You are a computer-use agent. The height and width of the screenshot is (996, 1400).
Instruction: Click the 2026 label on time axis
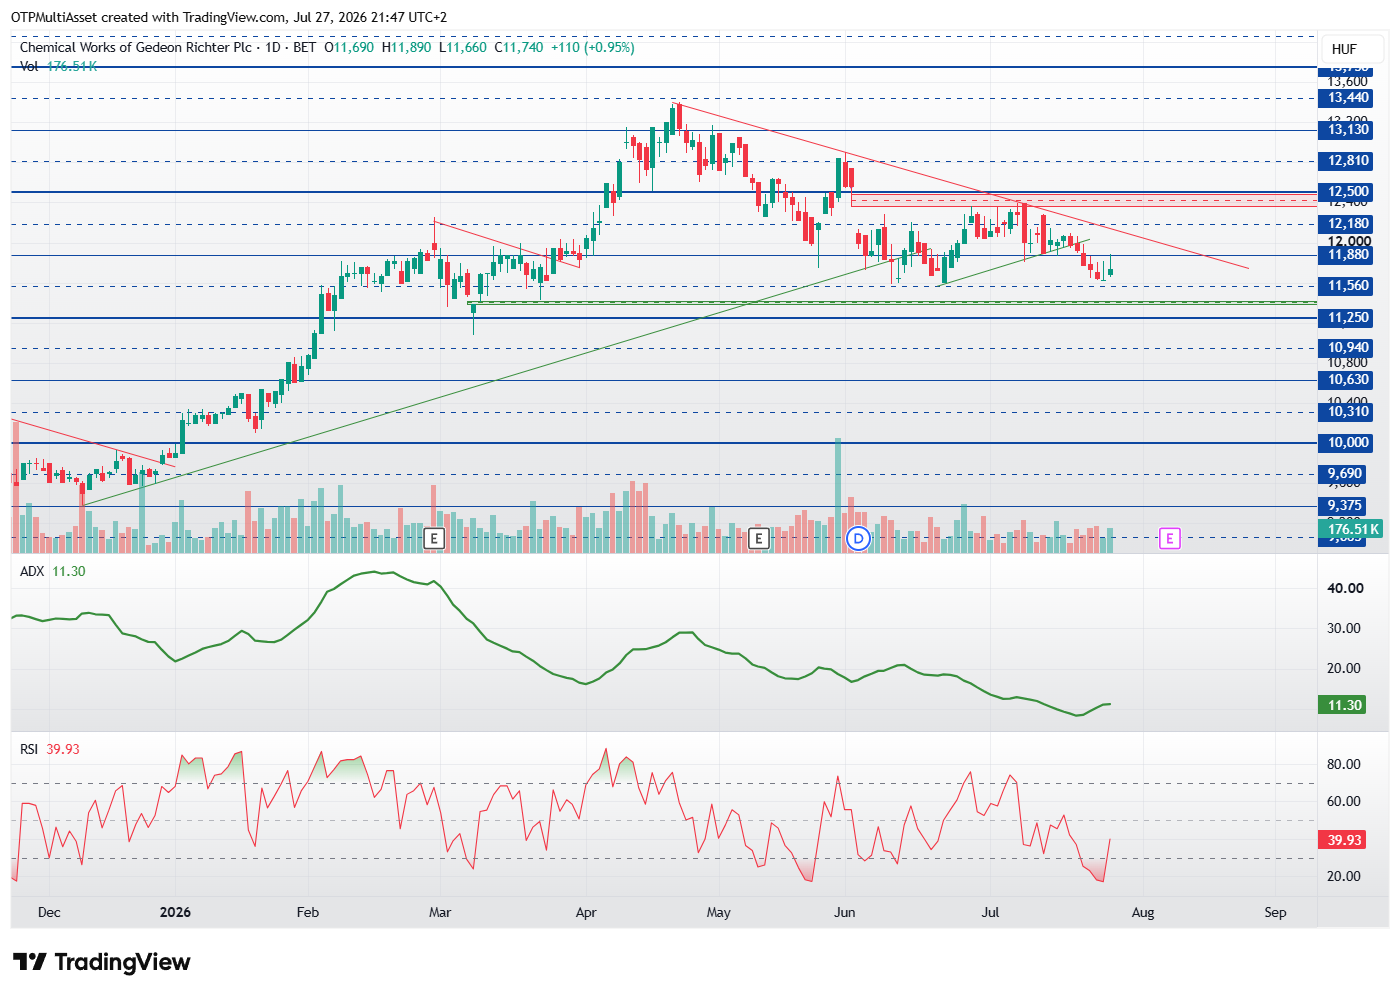coord(175,912)
